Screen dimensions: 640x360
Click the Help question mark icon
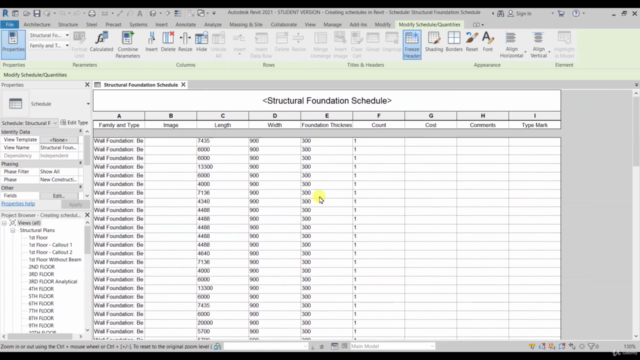576,13
